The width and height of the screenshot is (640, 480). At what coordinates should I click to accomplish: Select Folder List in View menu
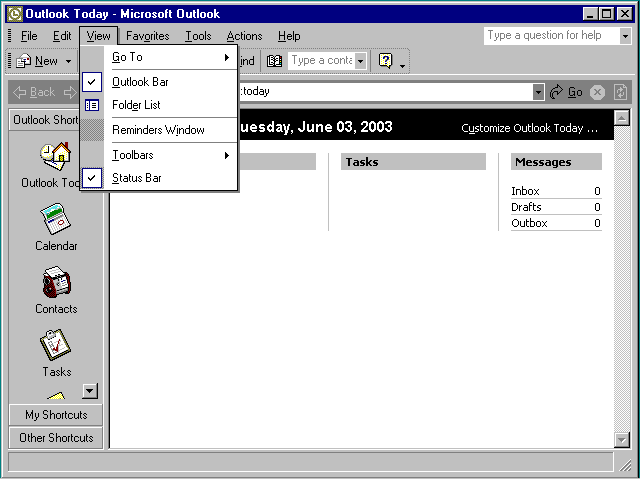(x=159, y=105)
